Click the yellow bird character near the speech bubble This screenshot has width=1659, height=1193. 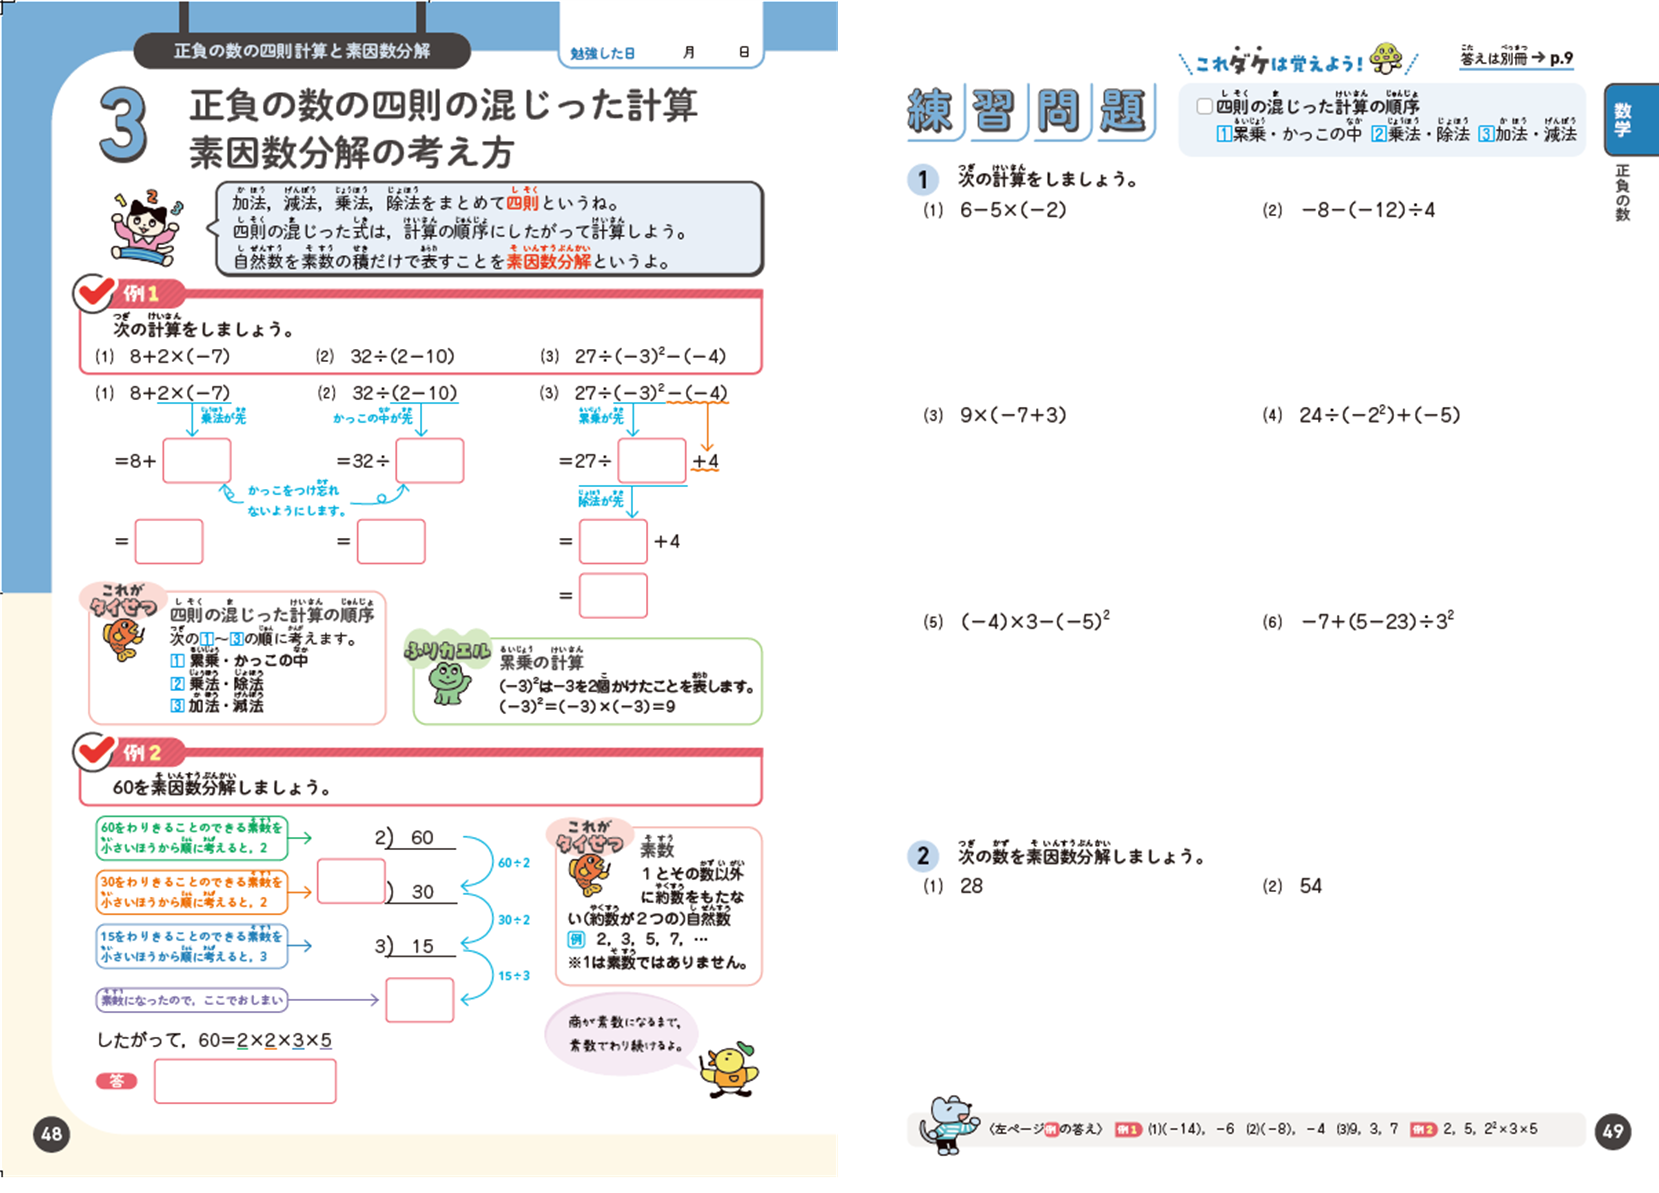coord(730,1070)
